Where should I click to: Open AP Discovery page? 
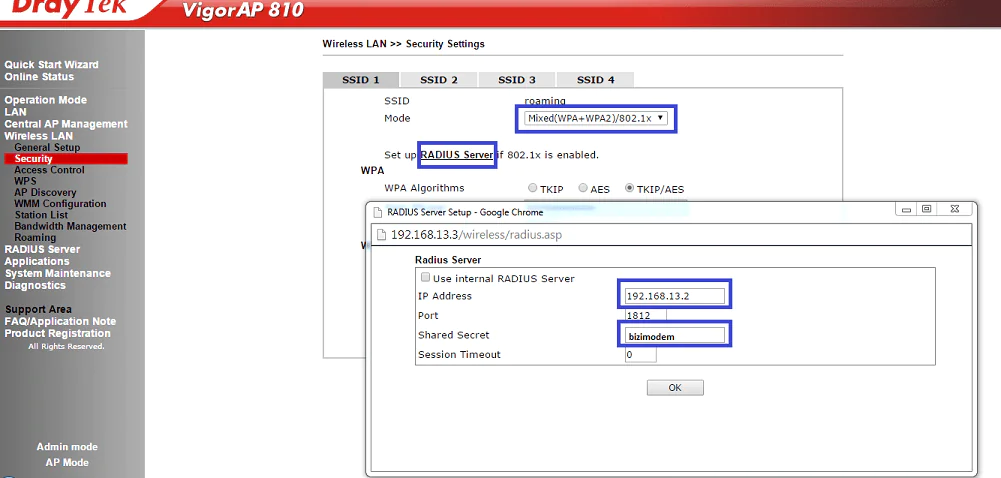tap(45, 193)
